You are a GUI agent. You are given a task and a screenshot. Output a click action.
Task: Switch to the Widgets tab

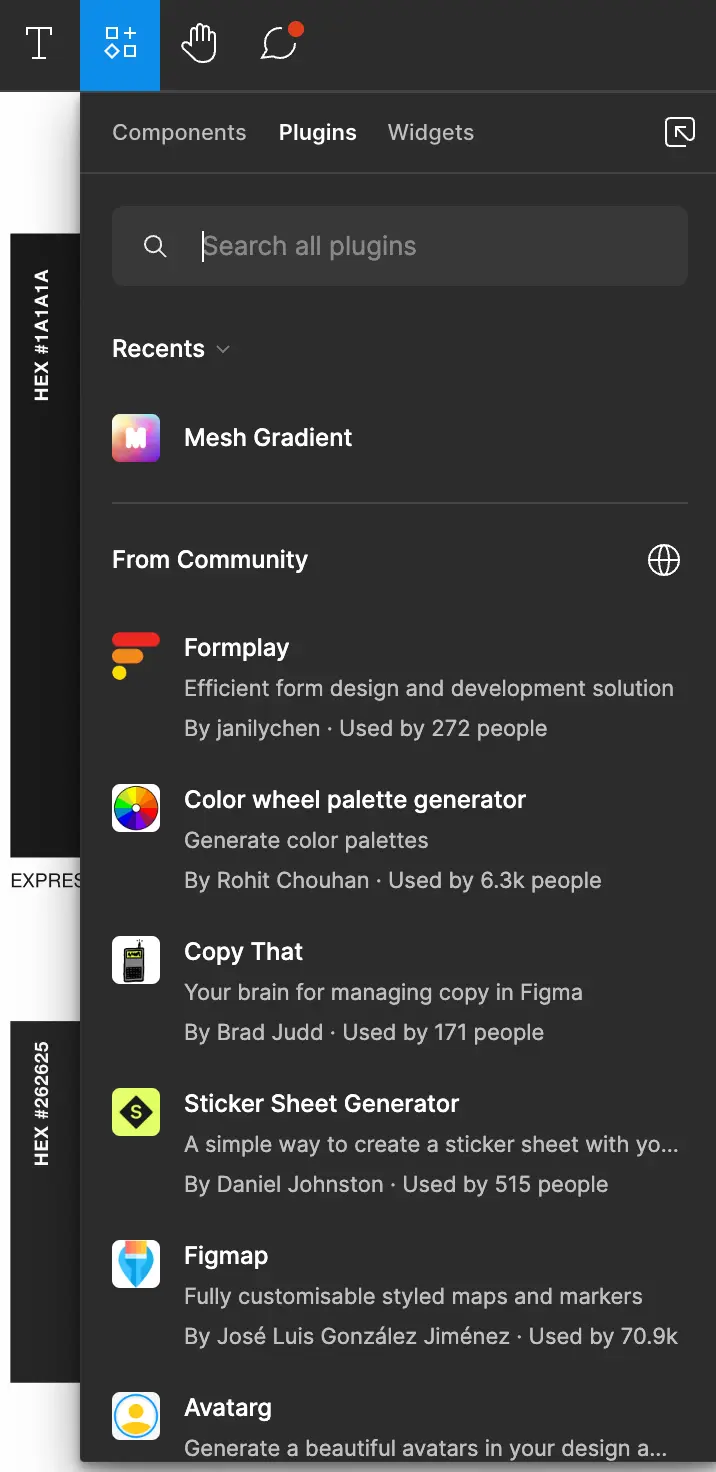click(430, 132)
